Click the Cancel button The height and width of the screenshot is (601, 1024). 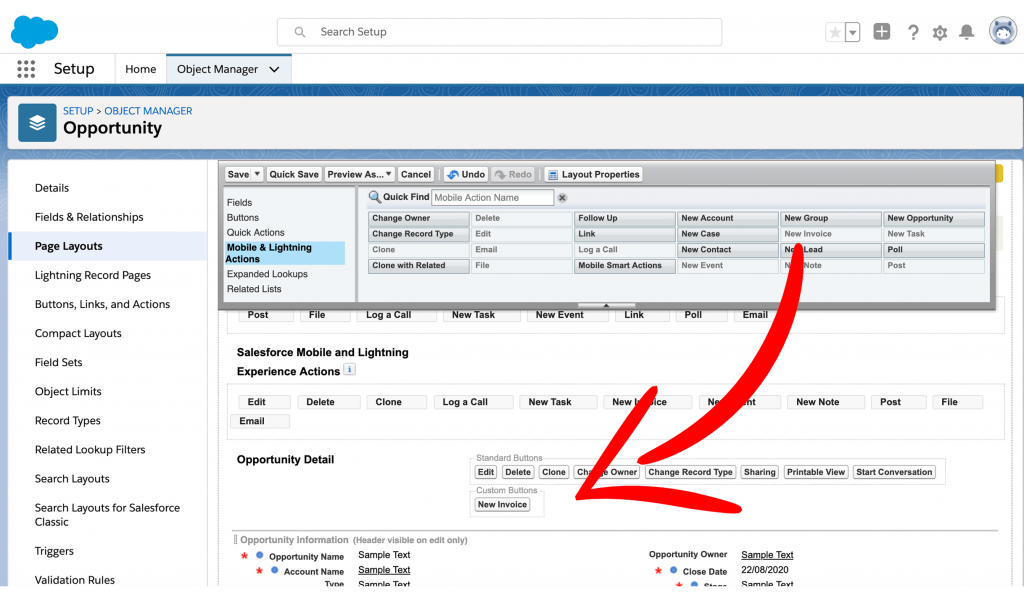tap(416, 174)
